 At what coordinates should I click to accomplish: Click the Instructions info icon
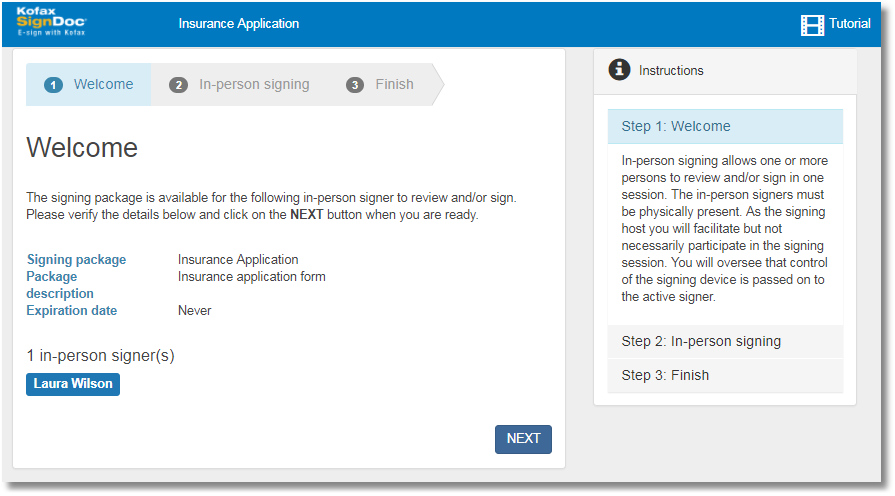point(620,69)
